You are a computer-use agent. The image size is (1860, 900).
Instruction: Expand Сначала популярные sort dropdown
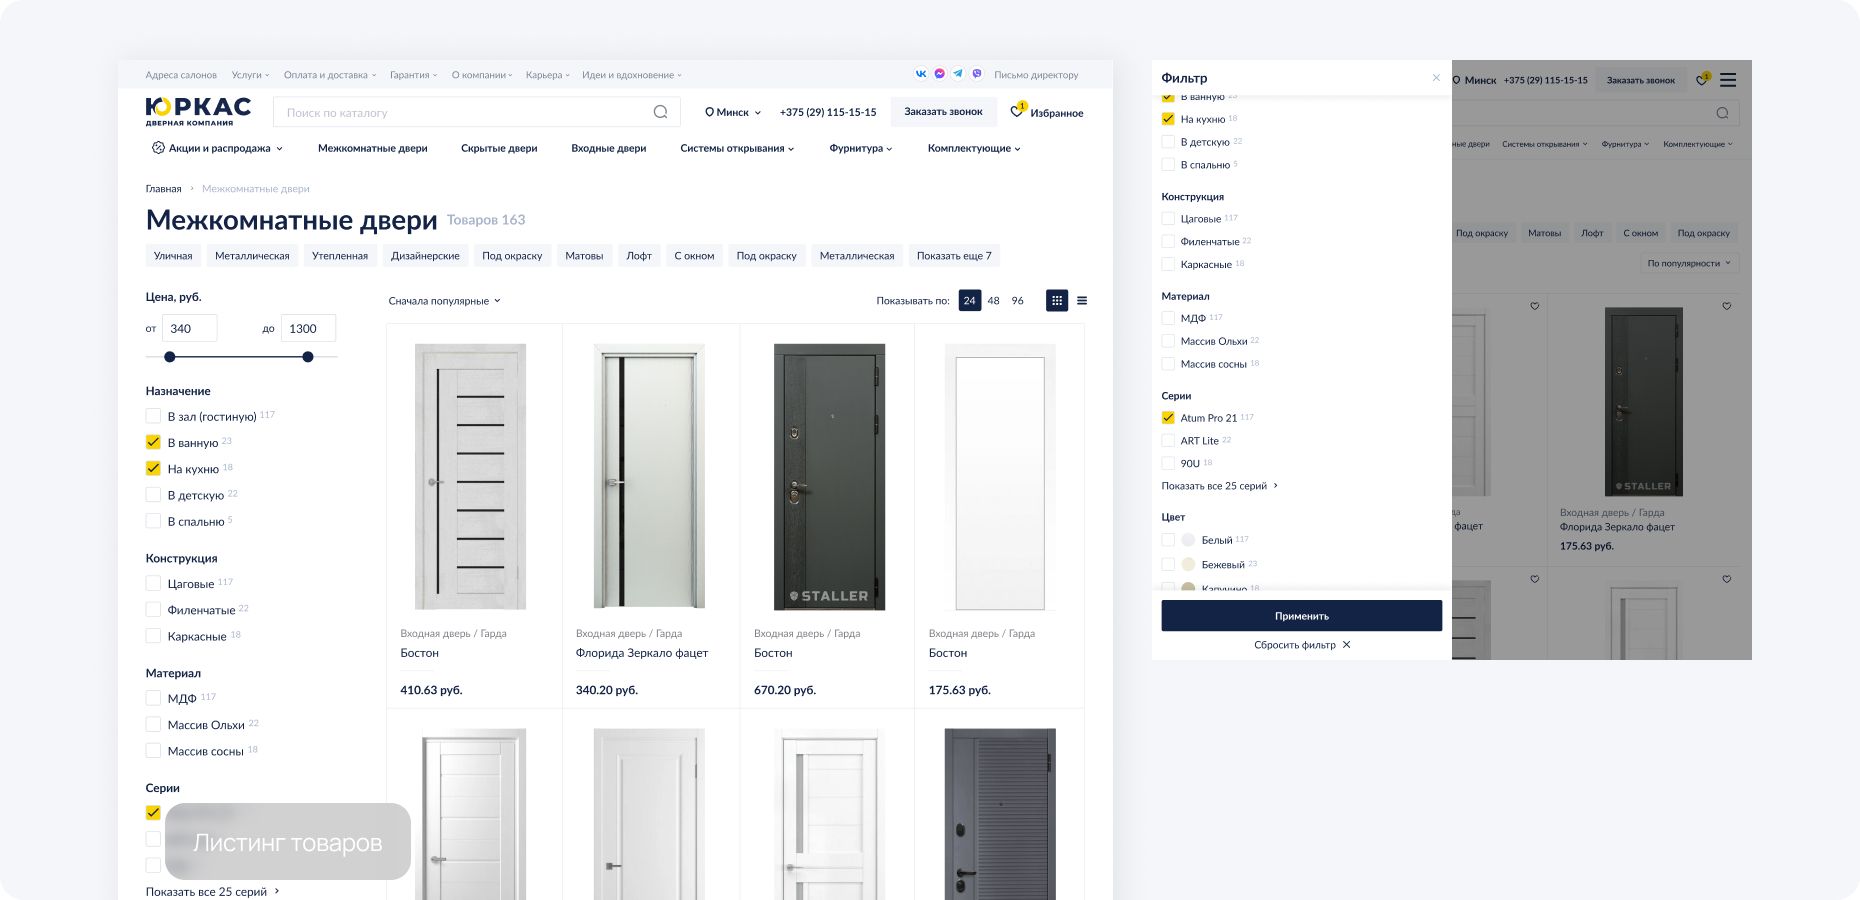click(x=444, y=301)
